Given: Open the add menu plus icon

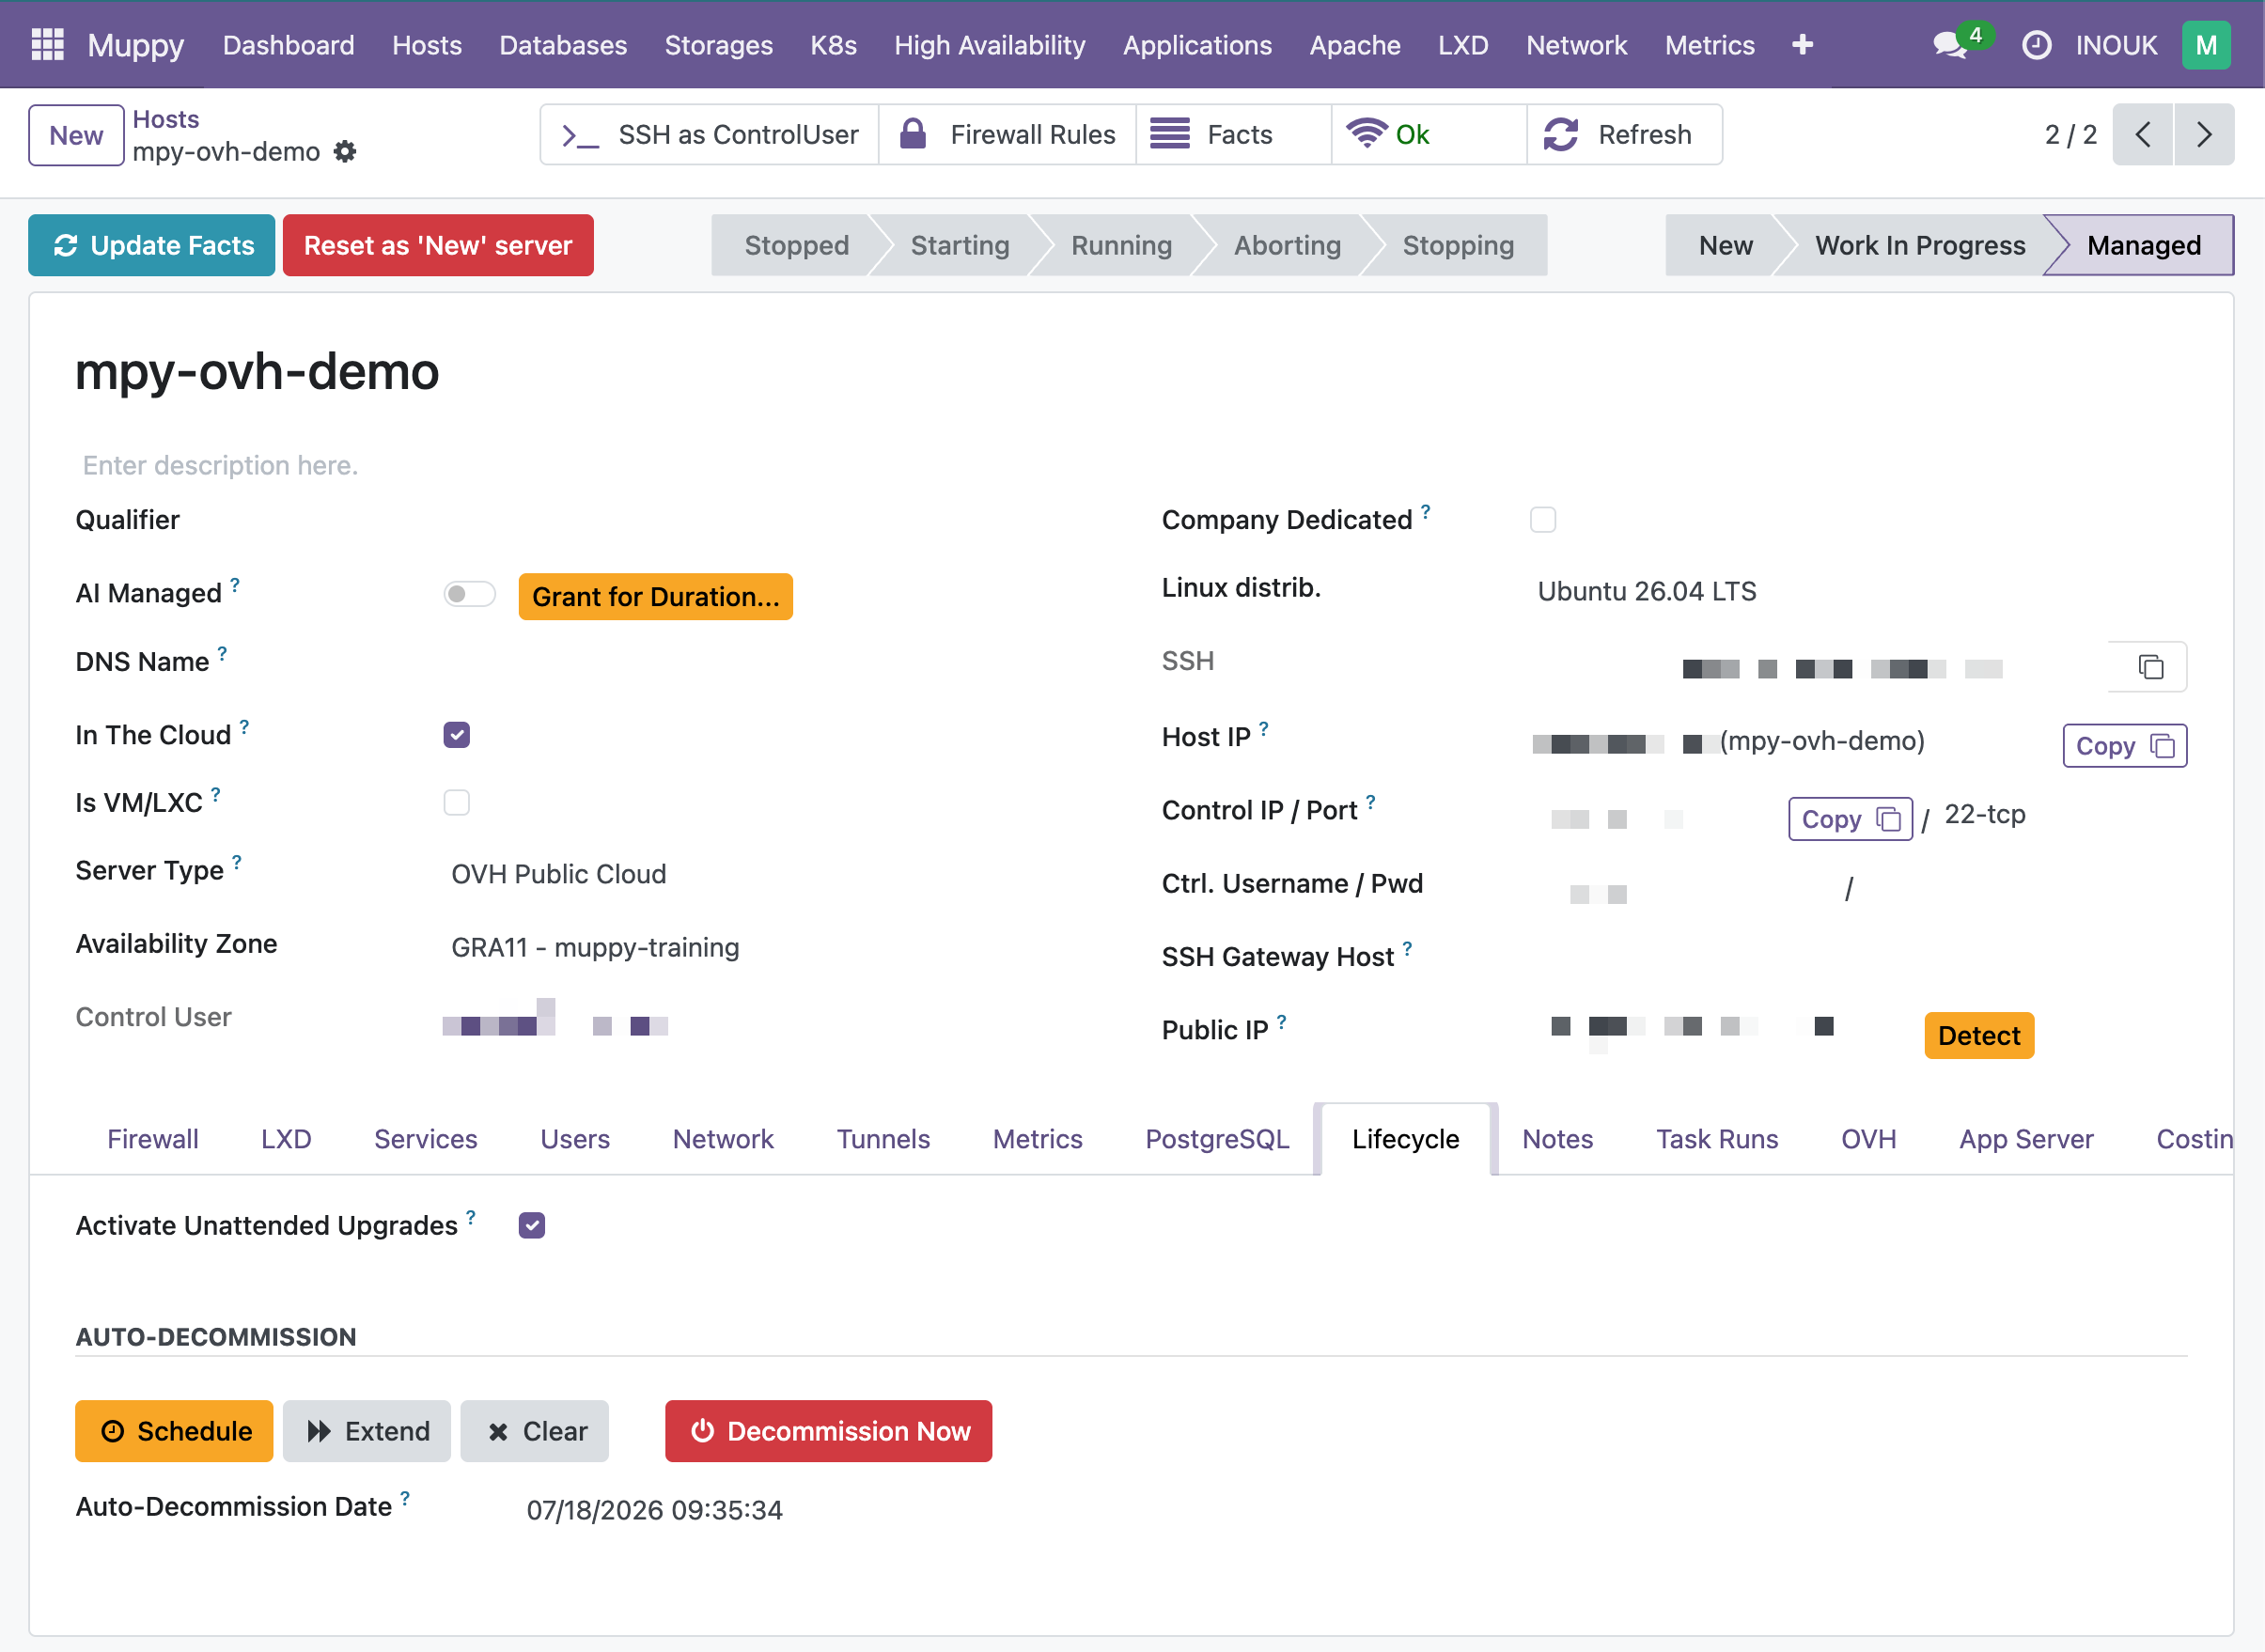Looking at the screenshot, I should click(x=1802, y=45).
